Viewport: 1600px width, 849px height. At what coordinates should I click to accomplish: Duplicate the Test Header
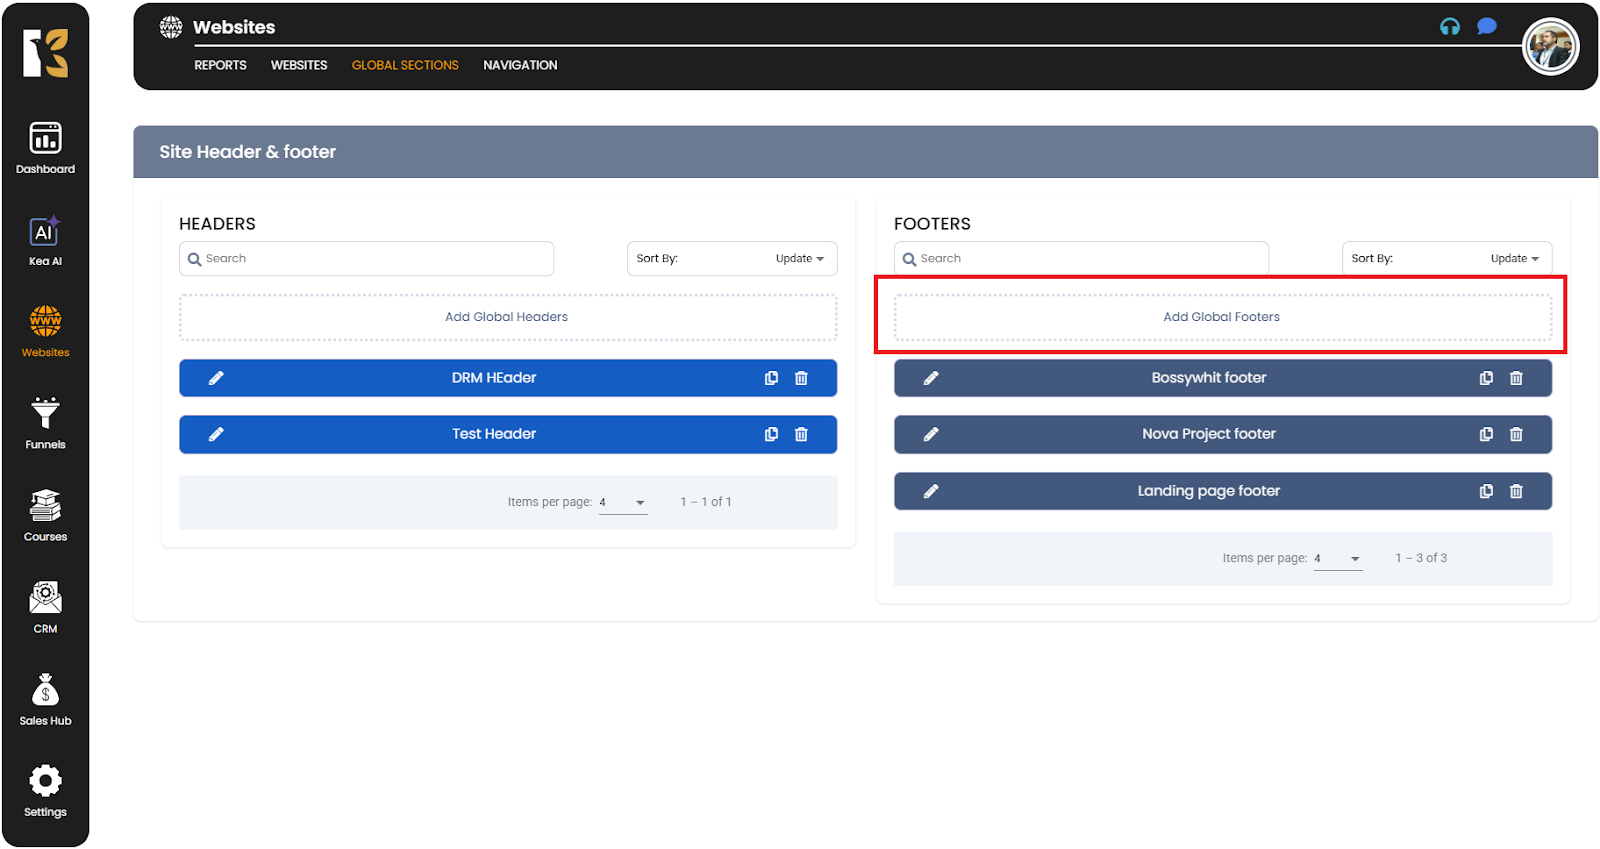point(771,434)
